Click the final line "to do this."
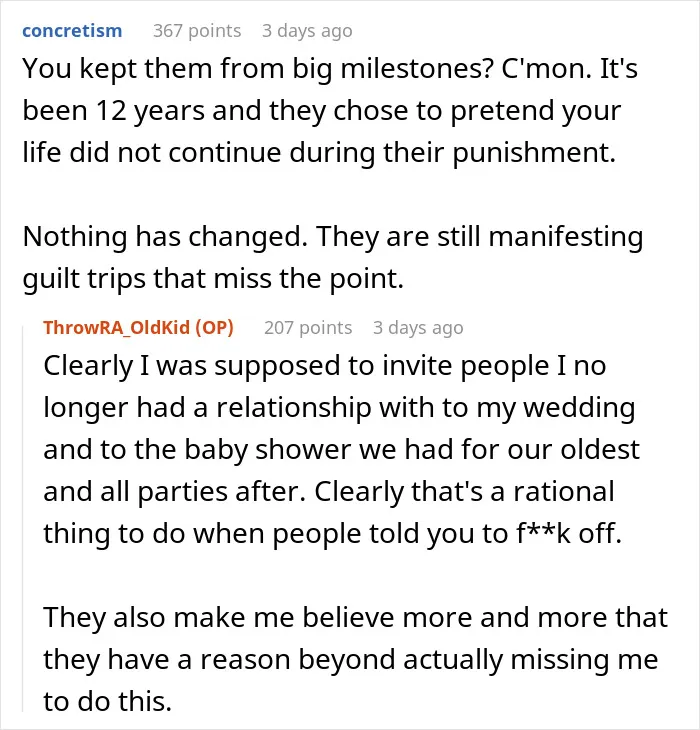 pos(108,702)
